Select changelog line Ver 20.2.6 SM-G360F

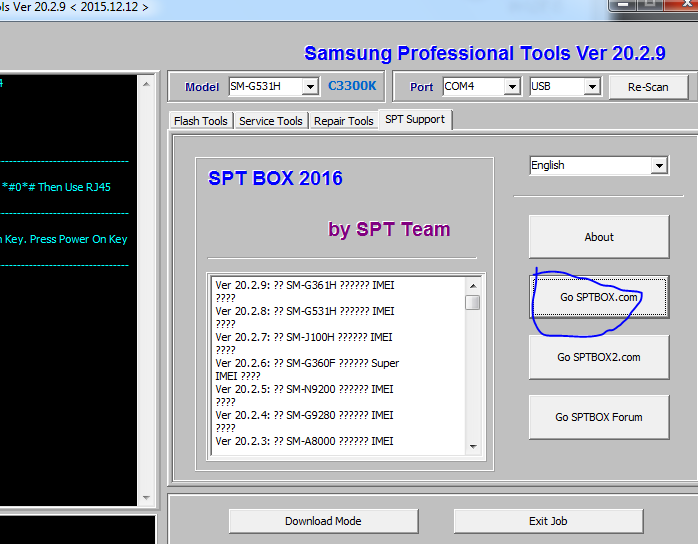[x=307, y=363]
